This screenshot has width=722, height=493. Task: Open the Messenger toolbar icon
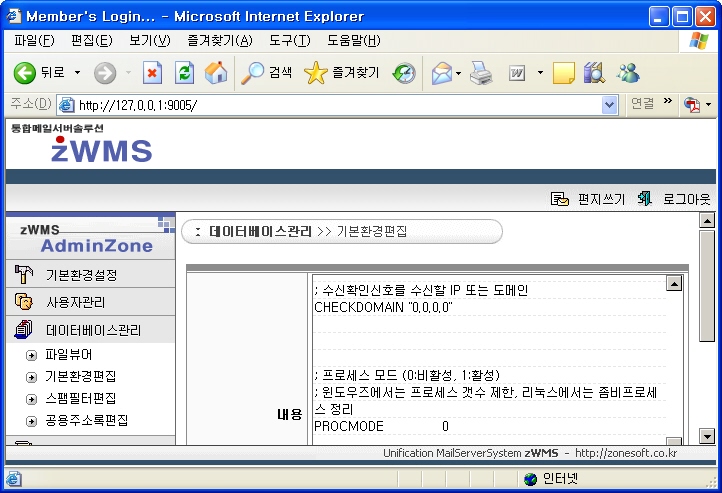[628, 73]
